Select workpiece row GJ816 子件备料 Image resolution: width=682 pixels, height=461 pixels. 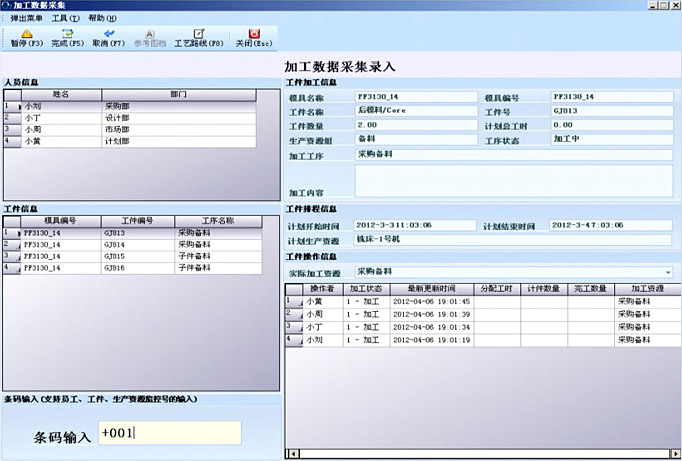click(x=138, y=268)
